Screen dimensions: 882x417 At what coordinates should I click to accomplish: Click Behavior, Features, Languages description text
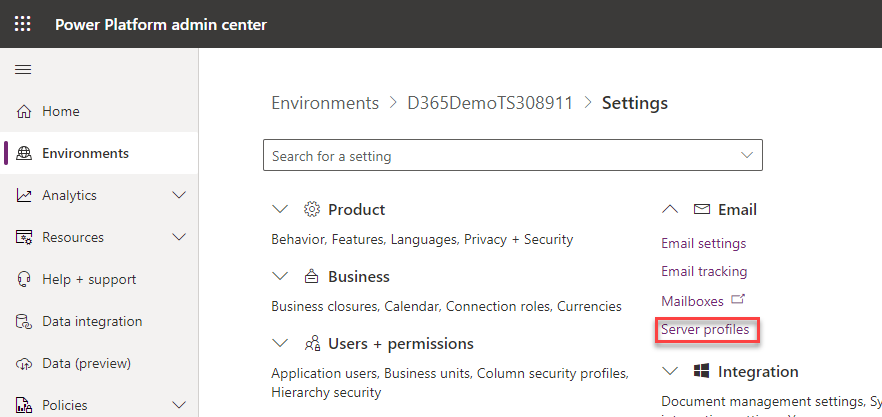[x=422, y=240]
